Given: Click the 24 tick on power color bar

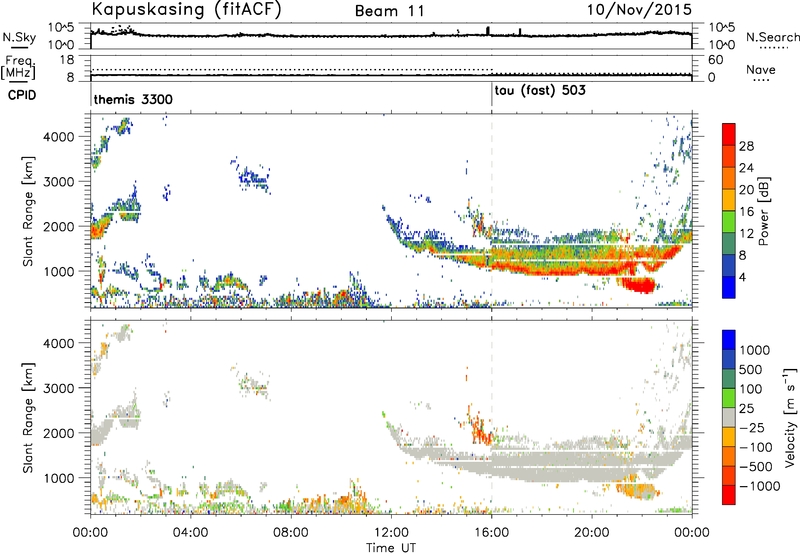Looking at the screenshot, I should 746,168.
